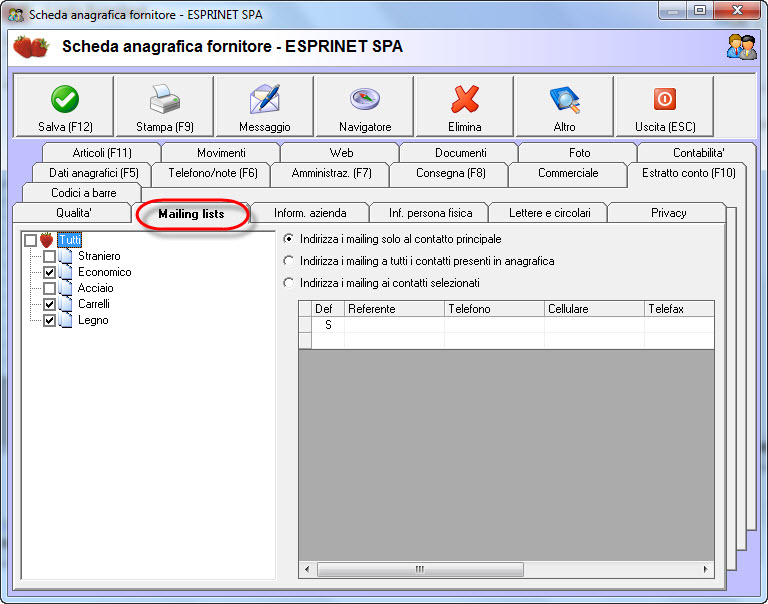
Task: Click the Referente column header
Action: [394, 309]
